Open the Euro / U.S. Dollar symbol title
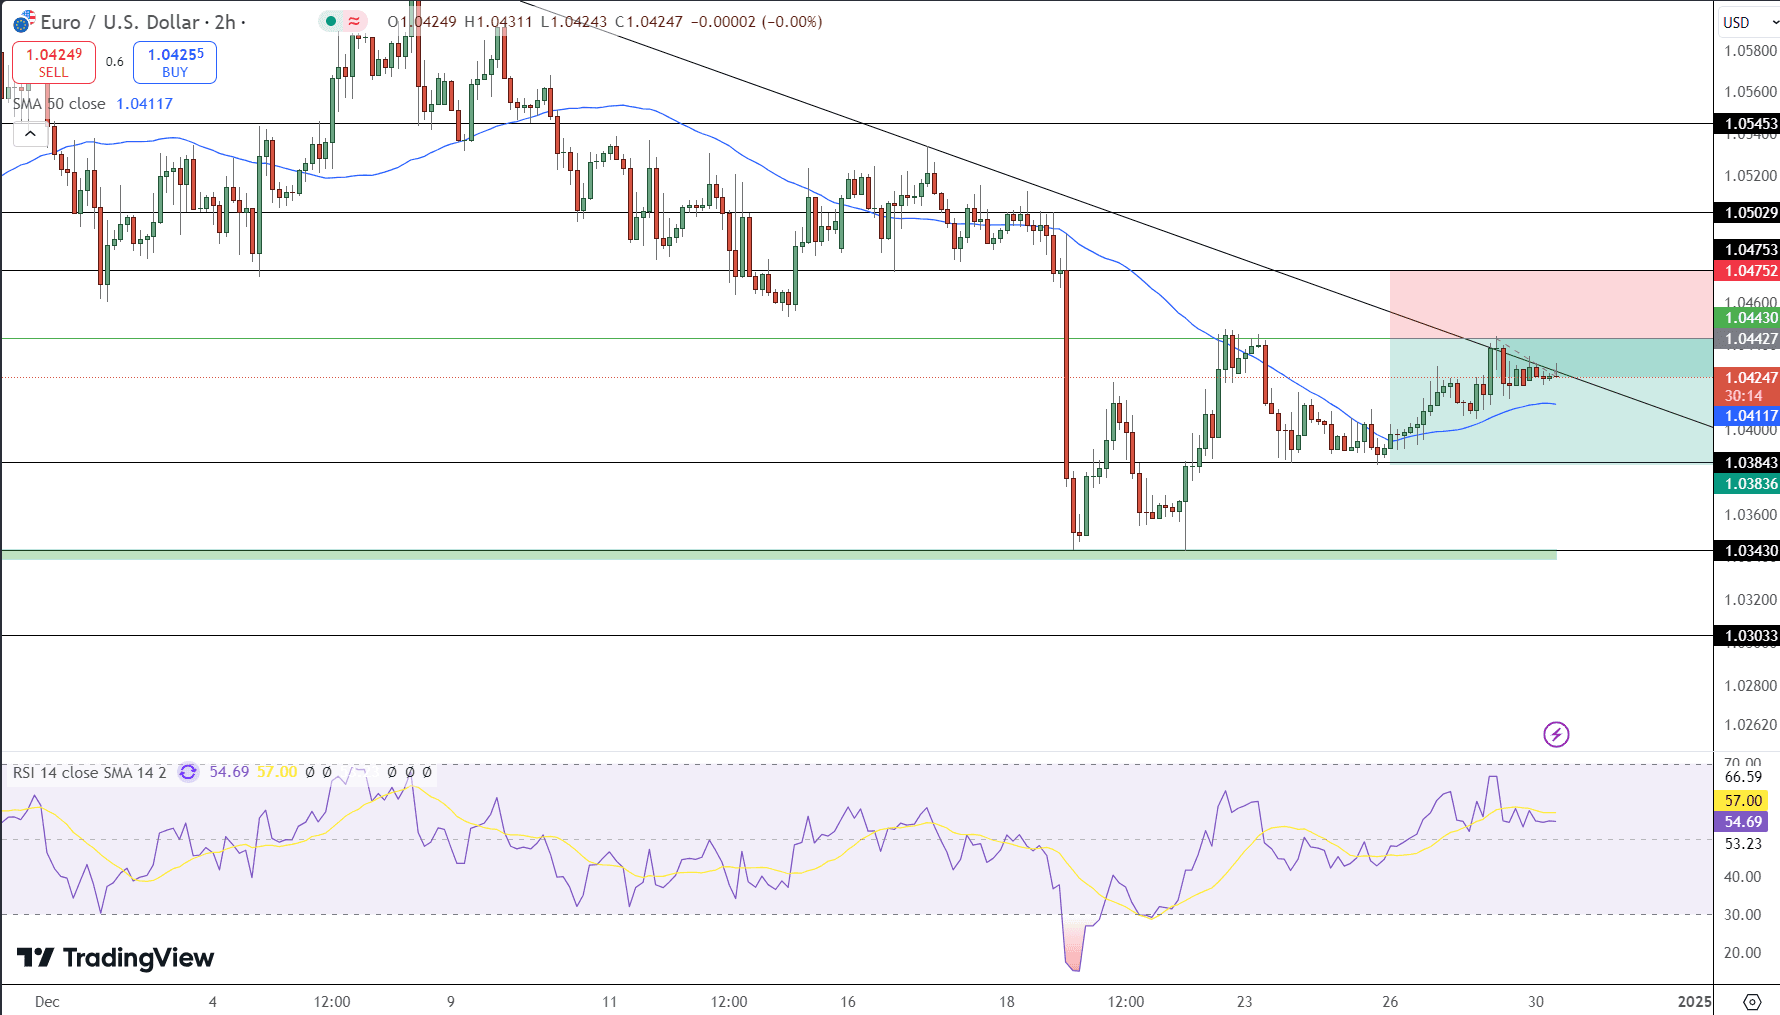Viewport: 1780px width, 1015px height. [138, 22]
